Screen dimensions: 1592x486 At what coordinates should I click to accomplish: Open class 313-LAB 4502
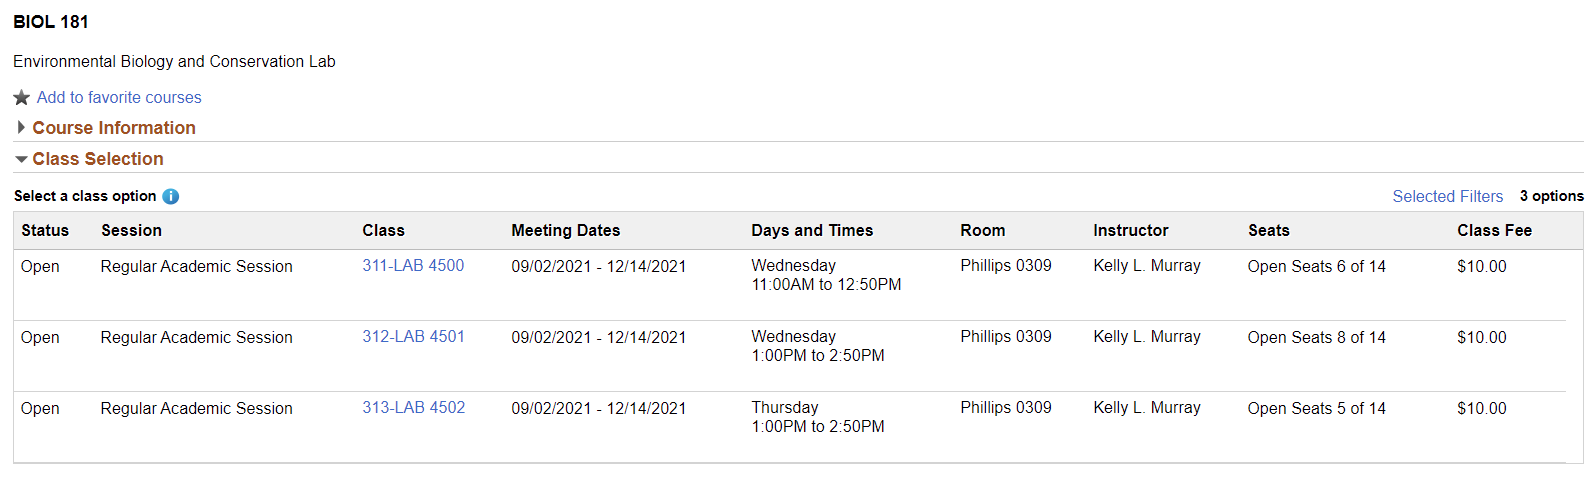click(413, 408)
